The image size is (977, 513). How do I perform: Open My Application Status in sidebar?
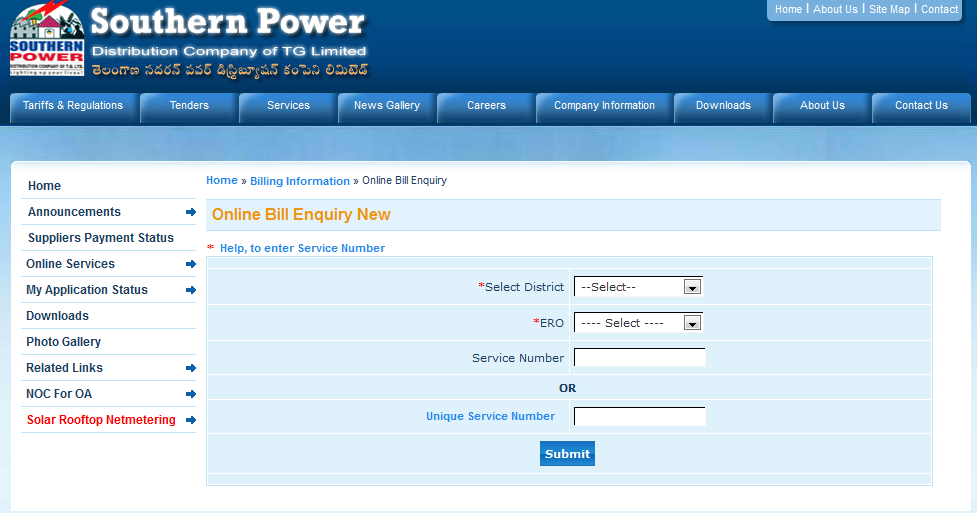coord(87,290)
